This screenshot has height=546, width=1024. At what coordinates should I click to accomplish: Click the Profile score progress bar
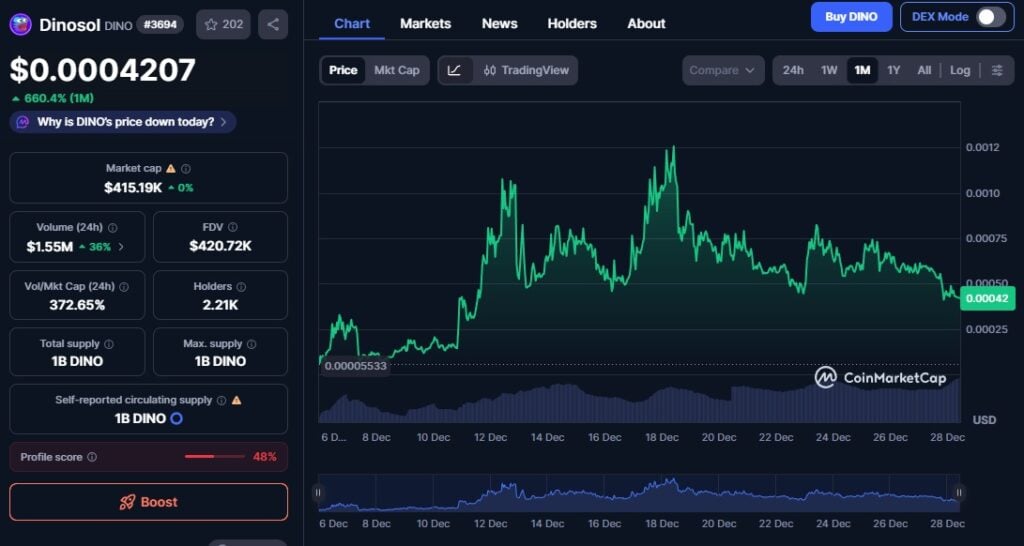[x=215, y=457]
